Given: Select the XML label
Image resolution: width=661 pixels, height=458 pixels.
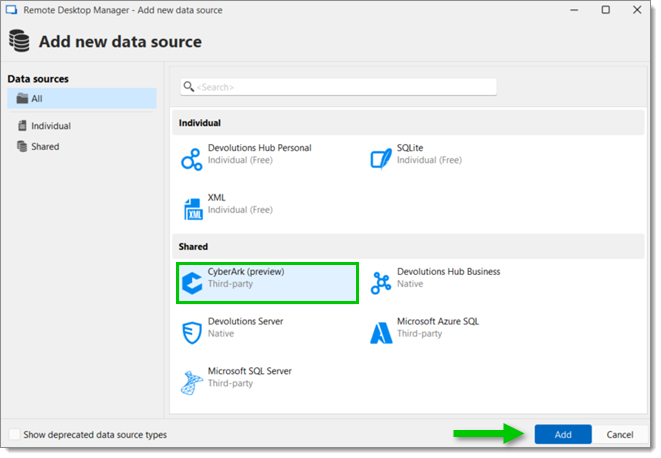Looking at the screenshot, I should coord(217,198).
